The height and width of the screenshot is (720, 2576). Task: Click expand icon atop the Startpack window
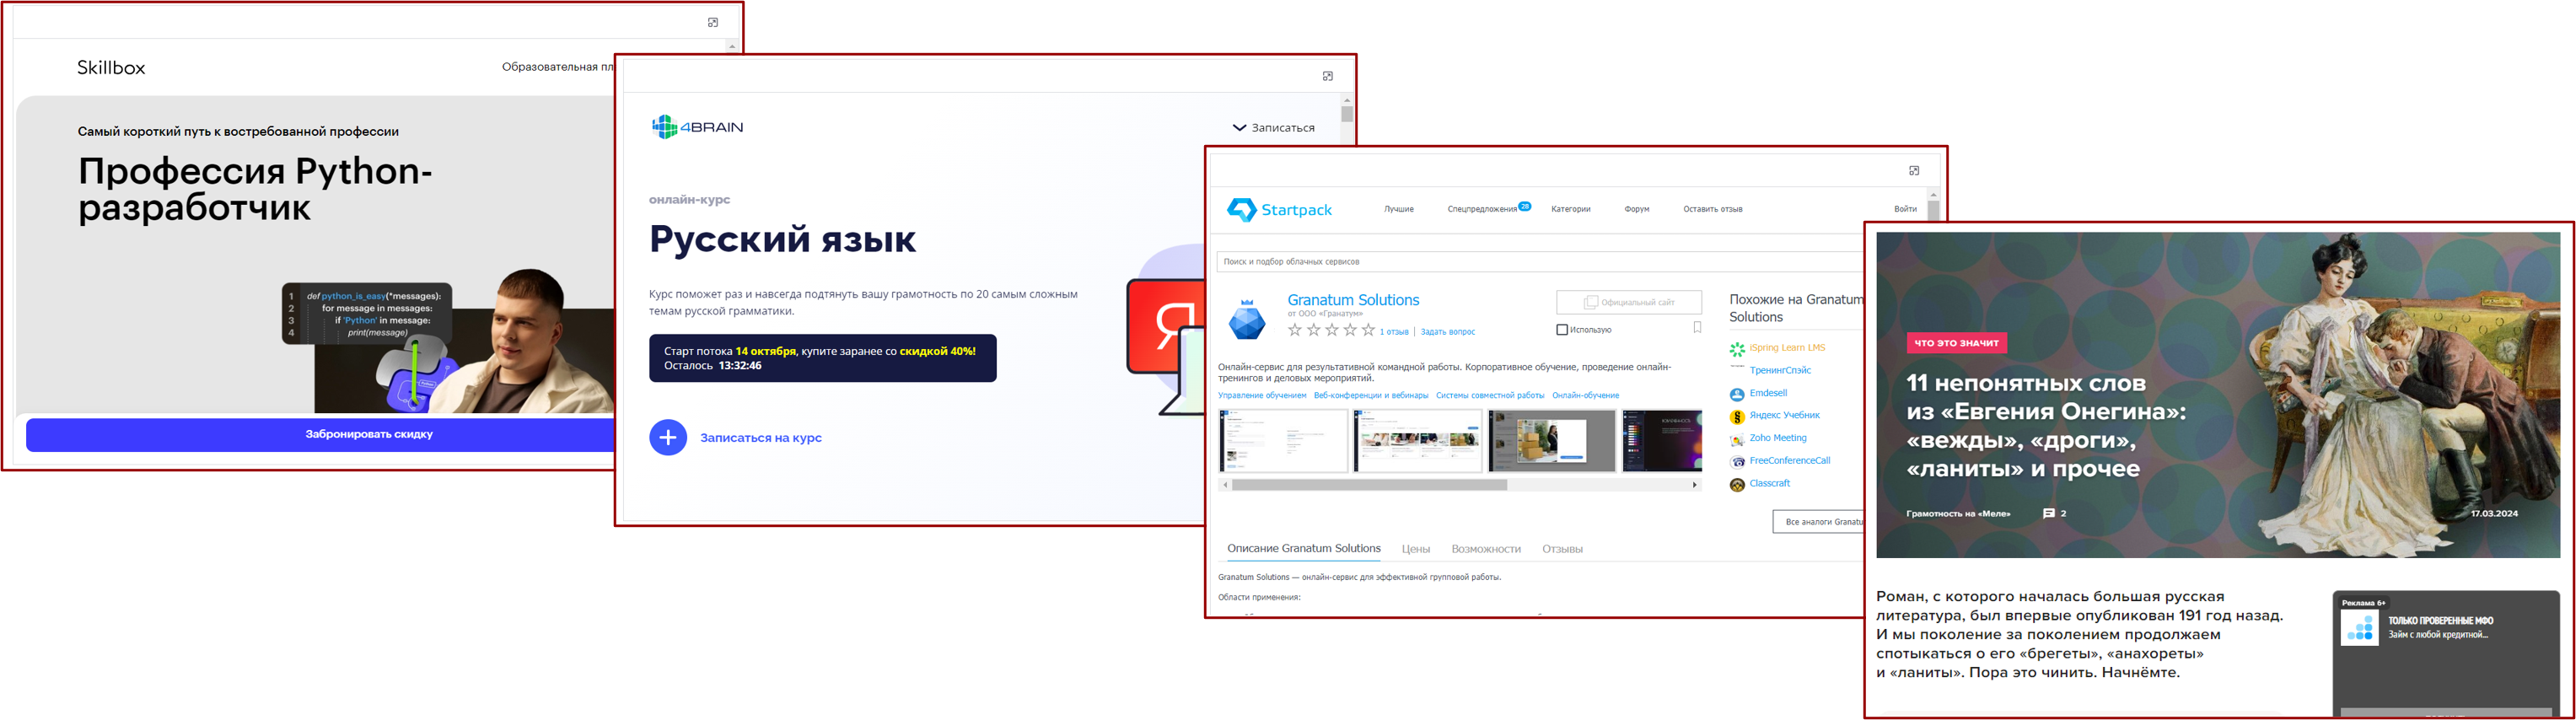point(1914,170)
